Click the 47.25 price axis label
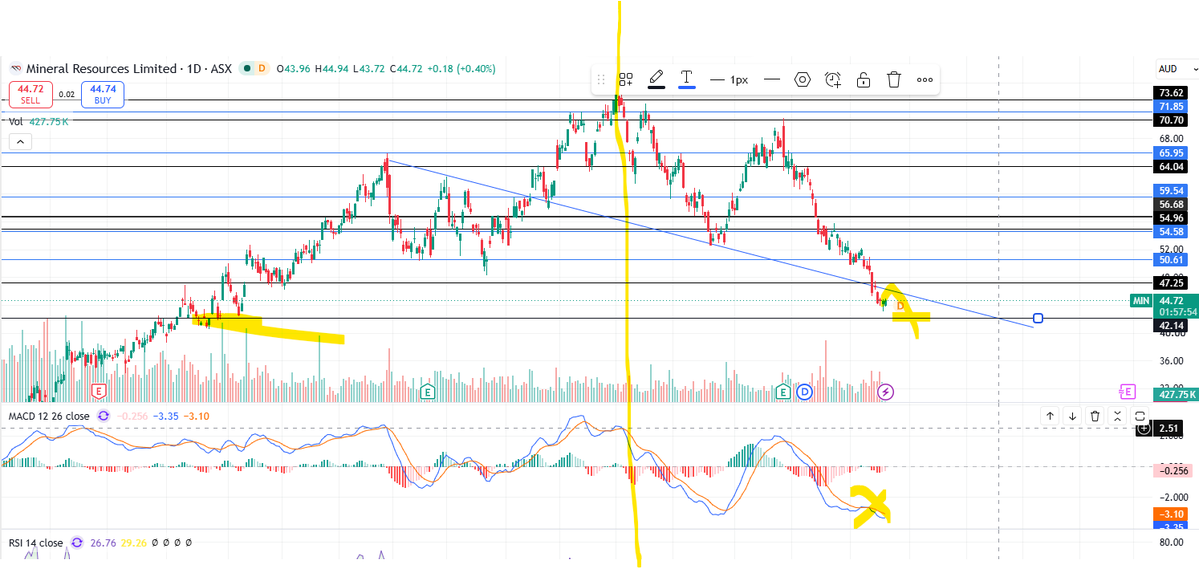The image size is (1199, 569). (1170, 283)
